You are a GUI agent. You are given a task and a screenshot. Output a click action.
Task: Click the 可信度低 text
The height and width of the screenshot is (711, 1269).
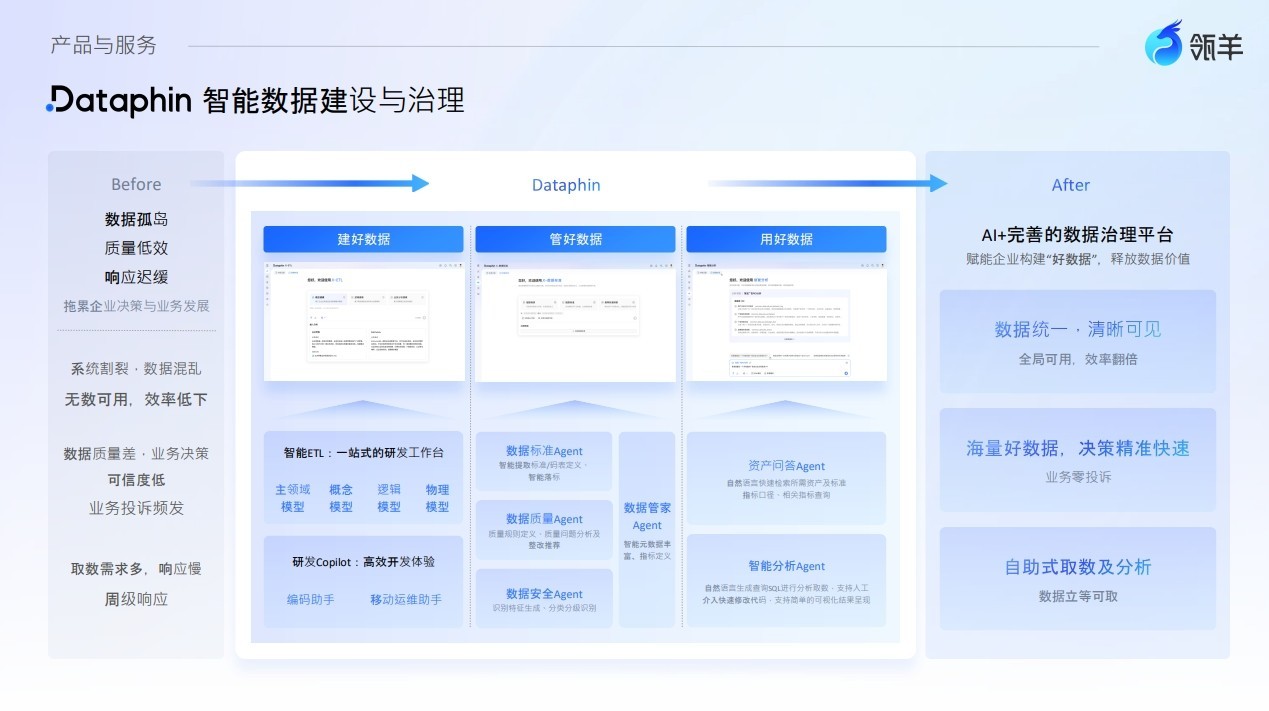coord(136,480)
